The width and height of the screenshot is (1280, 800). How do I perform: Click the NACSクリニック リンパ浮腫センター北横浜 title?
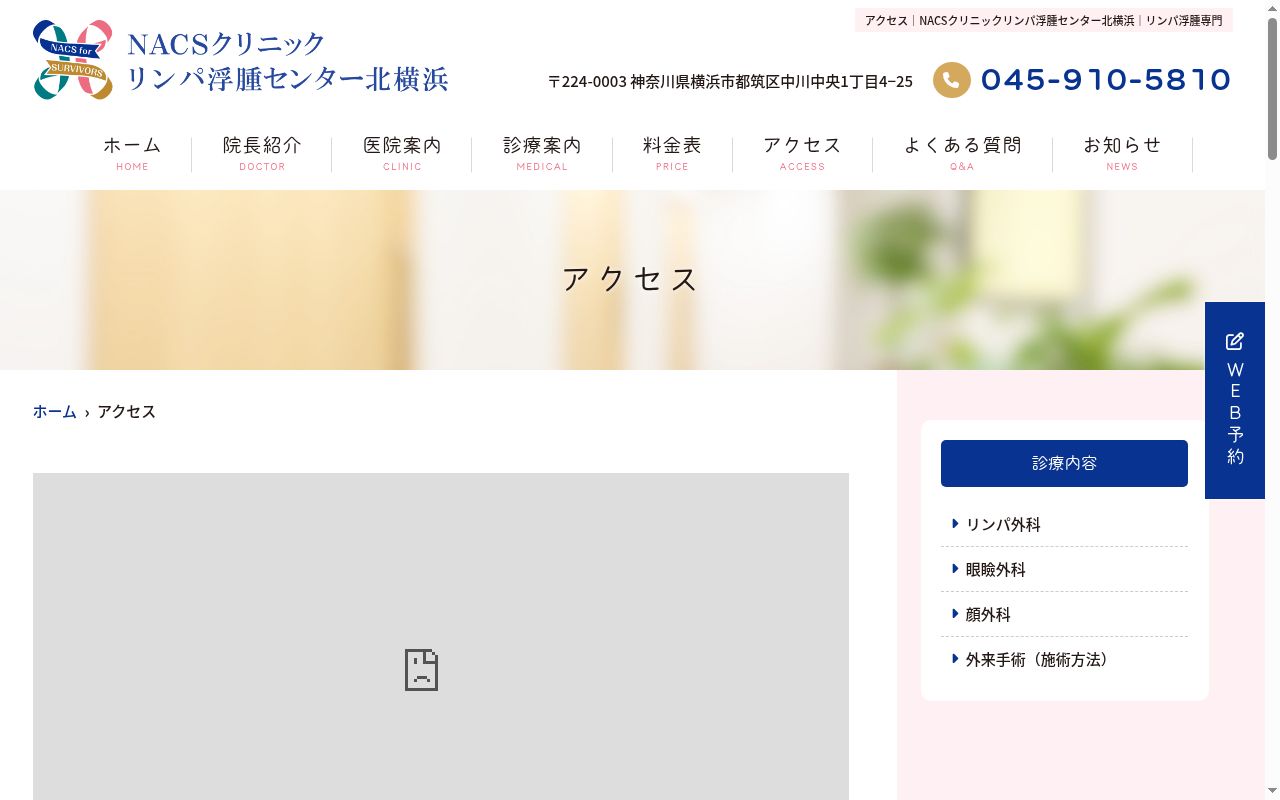pyautogui.click(x=287, y=61)
